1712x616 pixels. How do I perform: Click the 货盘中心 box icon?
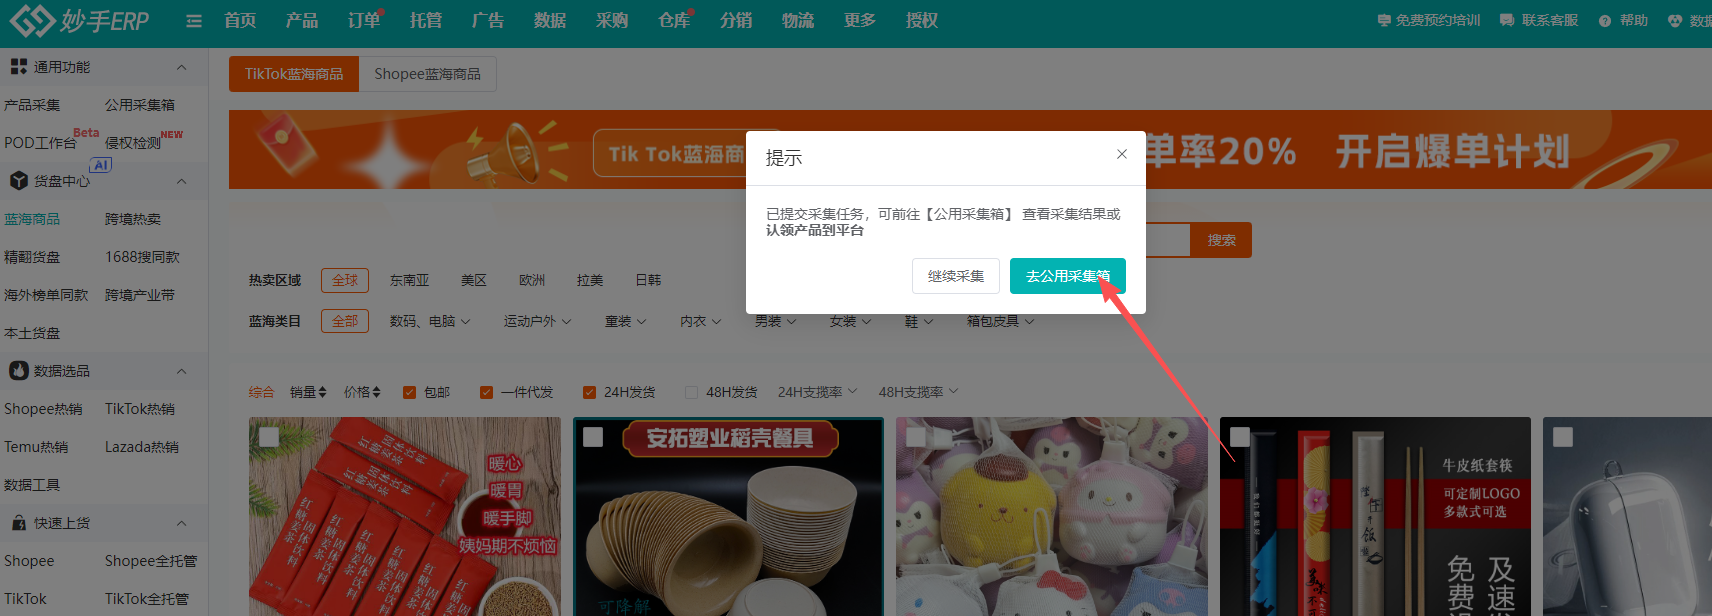point(18,181)
